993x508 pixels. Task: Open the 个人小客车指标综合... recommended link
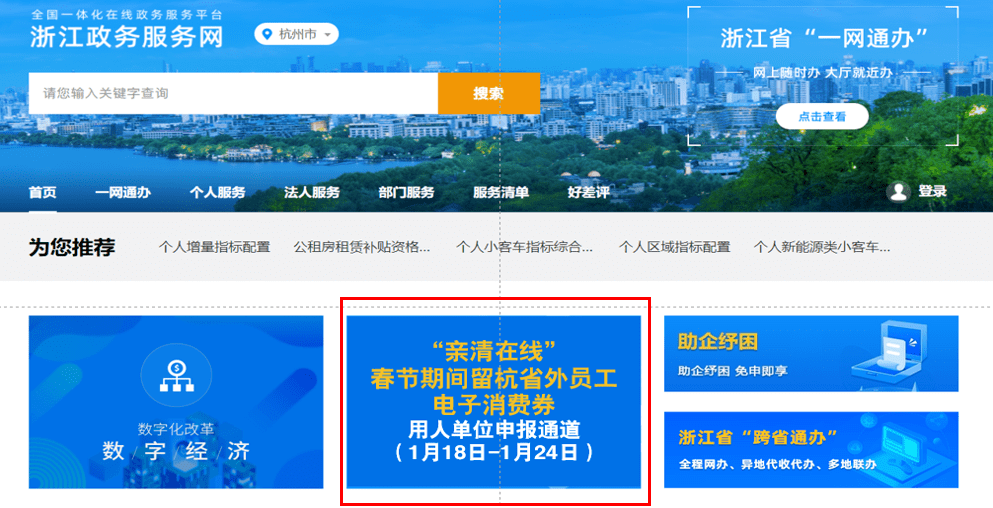[x=524, y=247]
